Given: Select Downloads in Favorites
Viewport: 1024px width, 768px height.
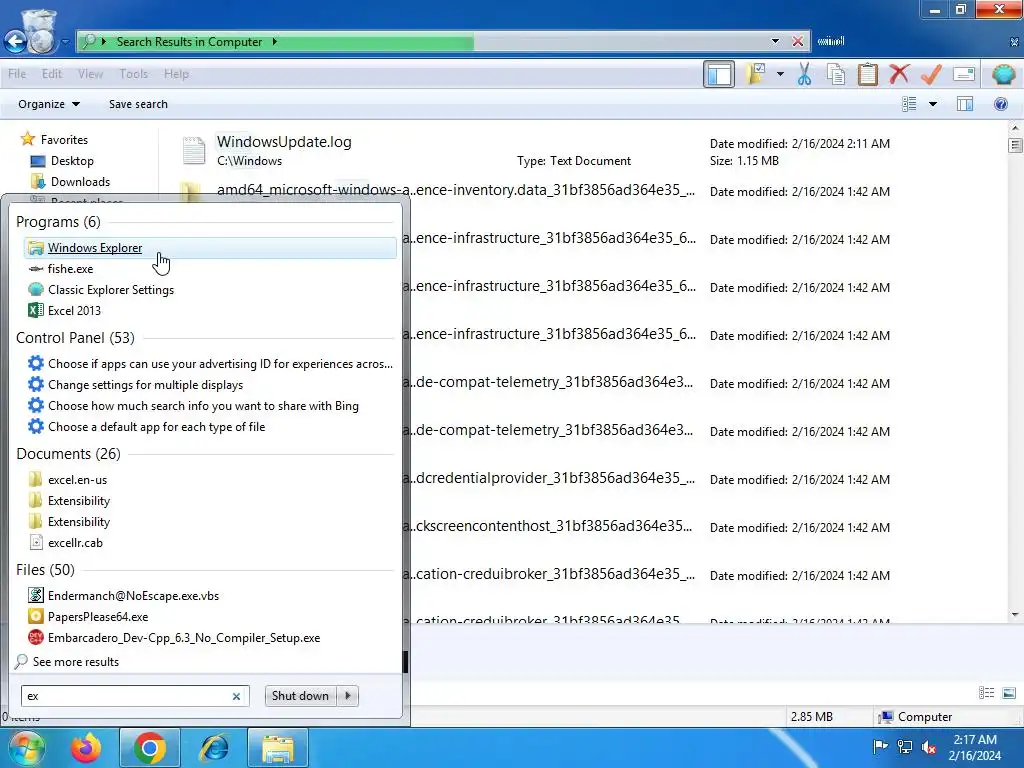Looking at the screenshot, I should tap(80, 182).
